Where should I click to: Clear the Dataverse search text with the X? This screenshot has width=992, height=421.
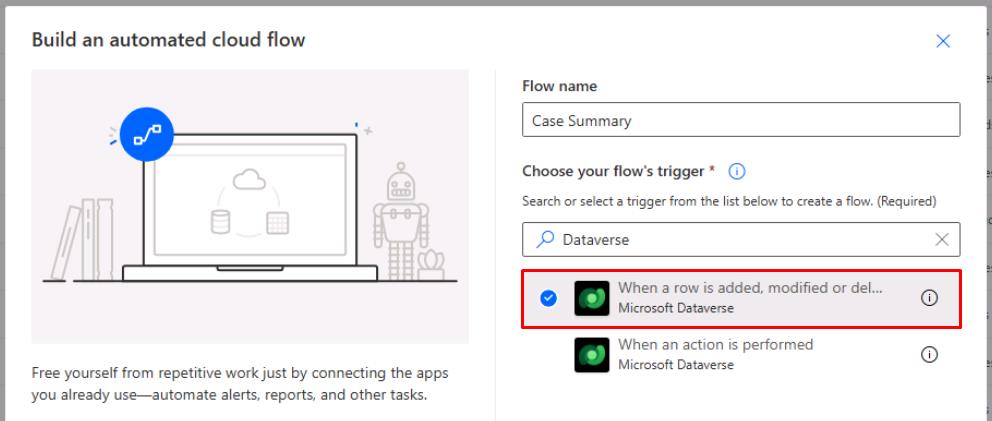click(941, 239)
